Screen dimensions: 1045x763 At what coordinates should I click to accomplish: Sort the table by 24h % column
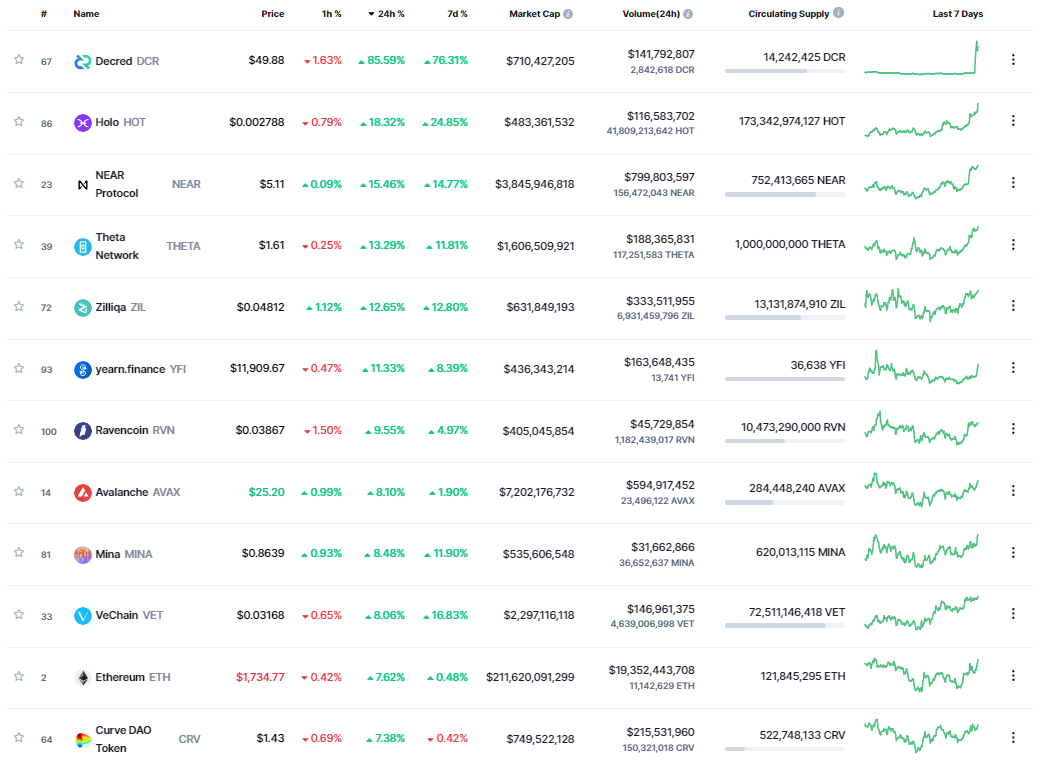click(x=387, y=14)
